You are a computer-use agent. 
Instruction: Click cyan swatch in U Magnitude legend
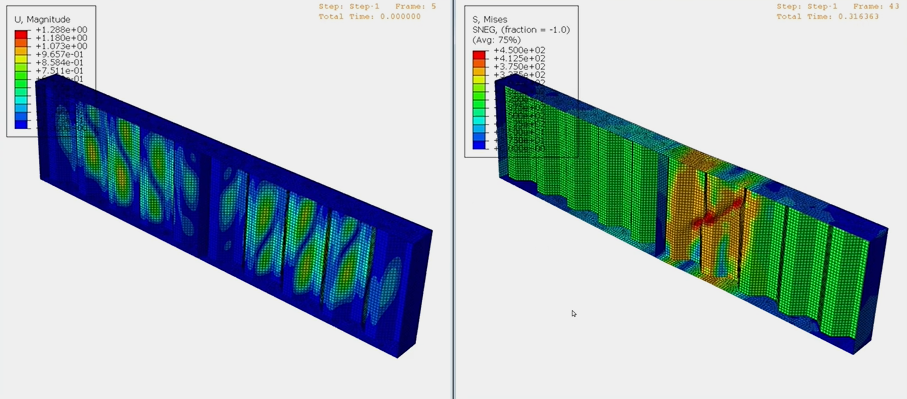(x=21, y=99)
